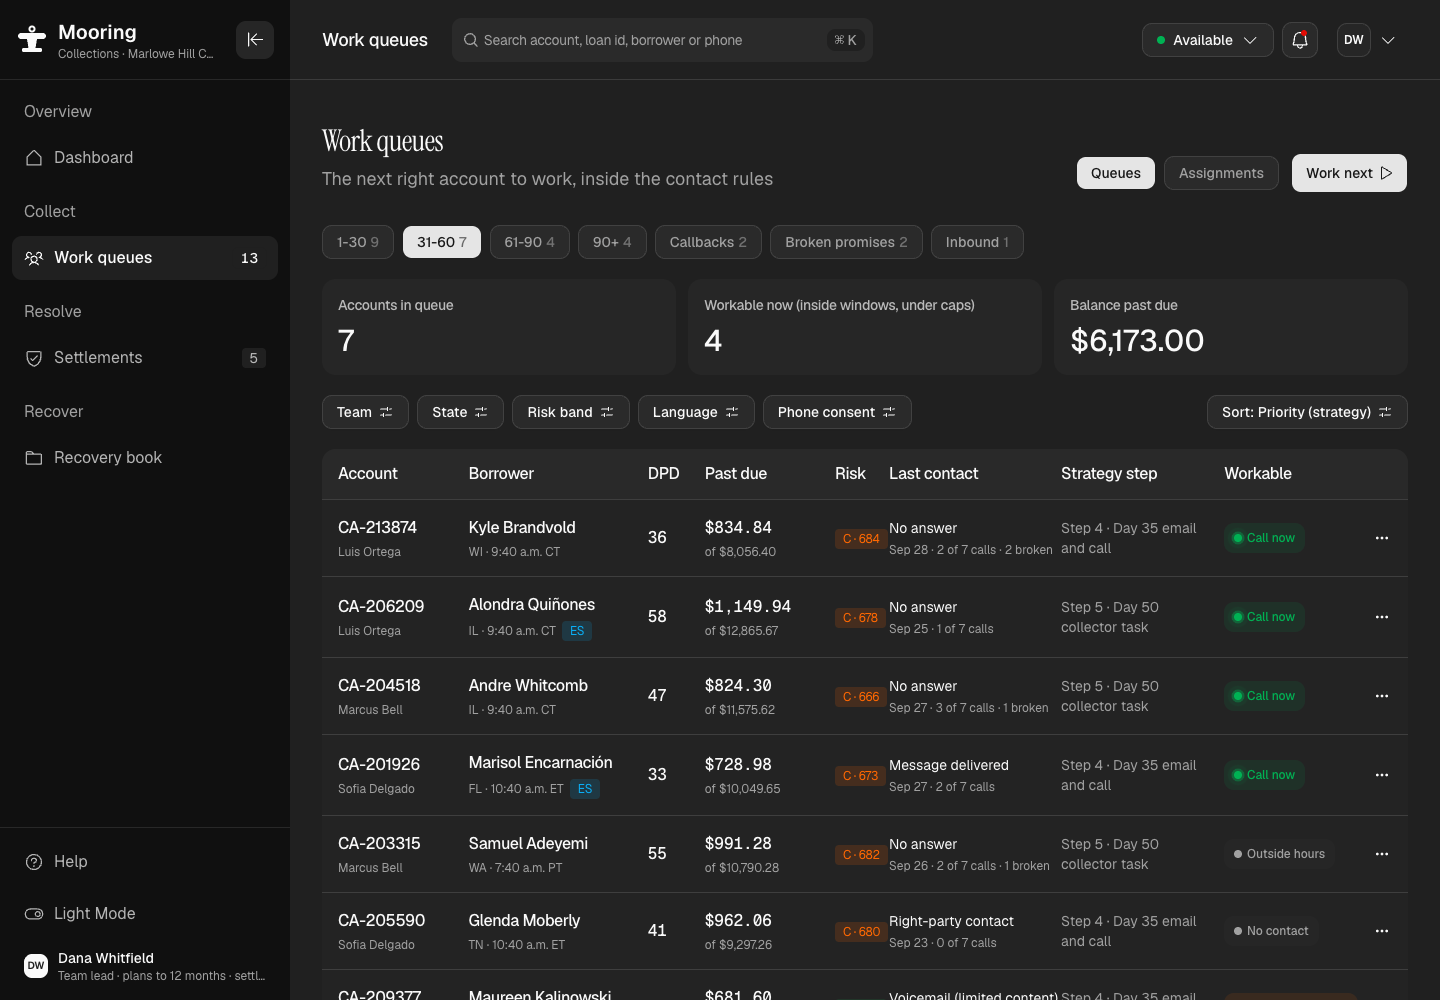This screenshot has height=1000, width=1440.
Task: Select the Inbound queue tab
Action: pyautogui.click(x=977, y=242)
